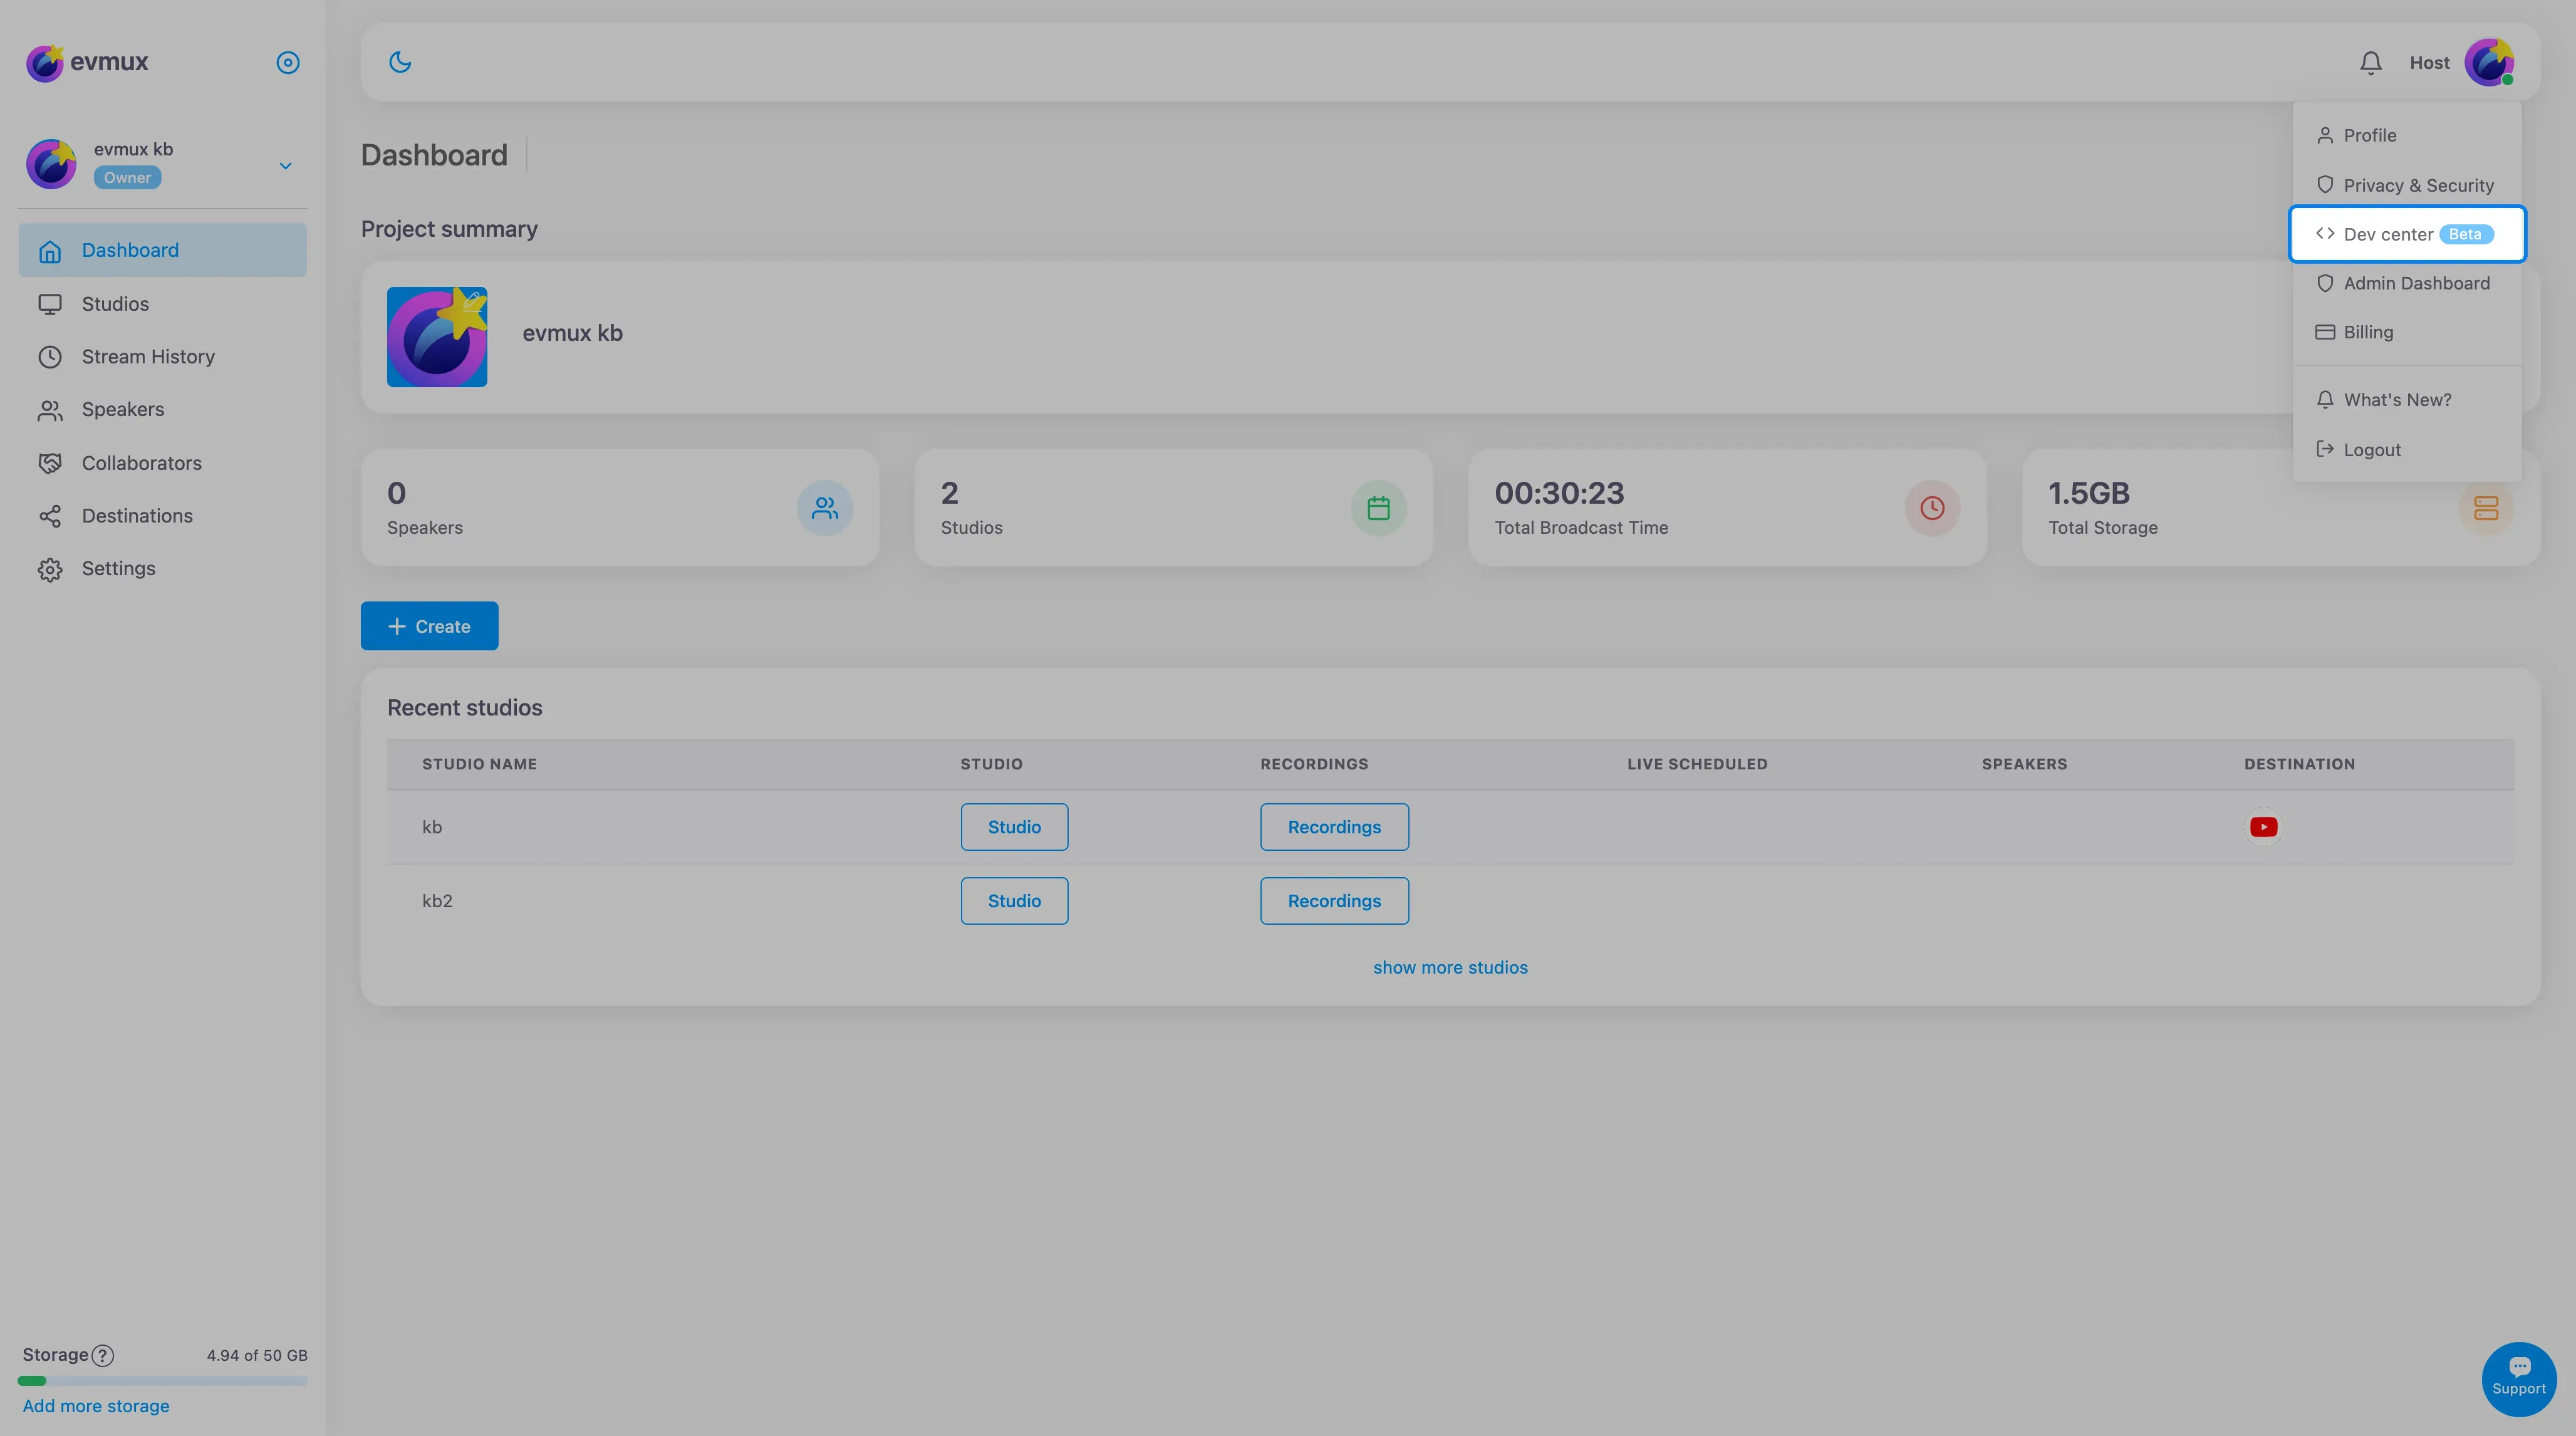This screenshot has height=1436, width=2576.
Task: Collapse sidebar using the circular target icon
Action: [x=288, y=62]
